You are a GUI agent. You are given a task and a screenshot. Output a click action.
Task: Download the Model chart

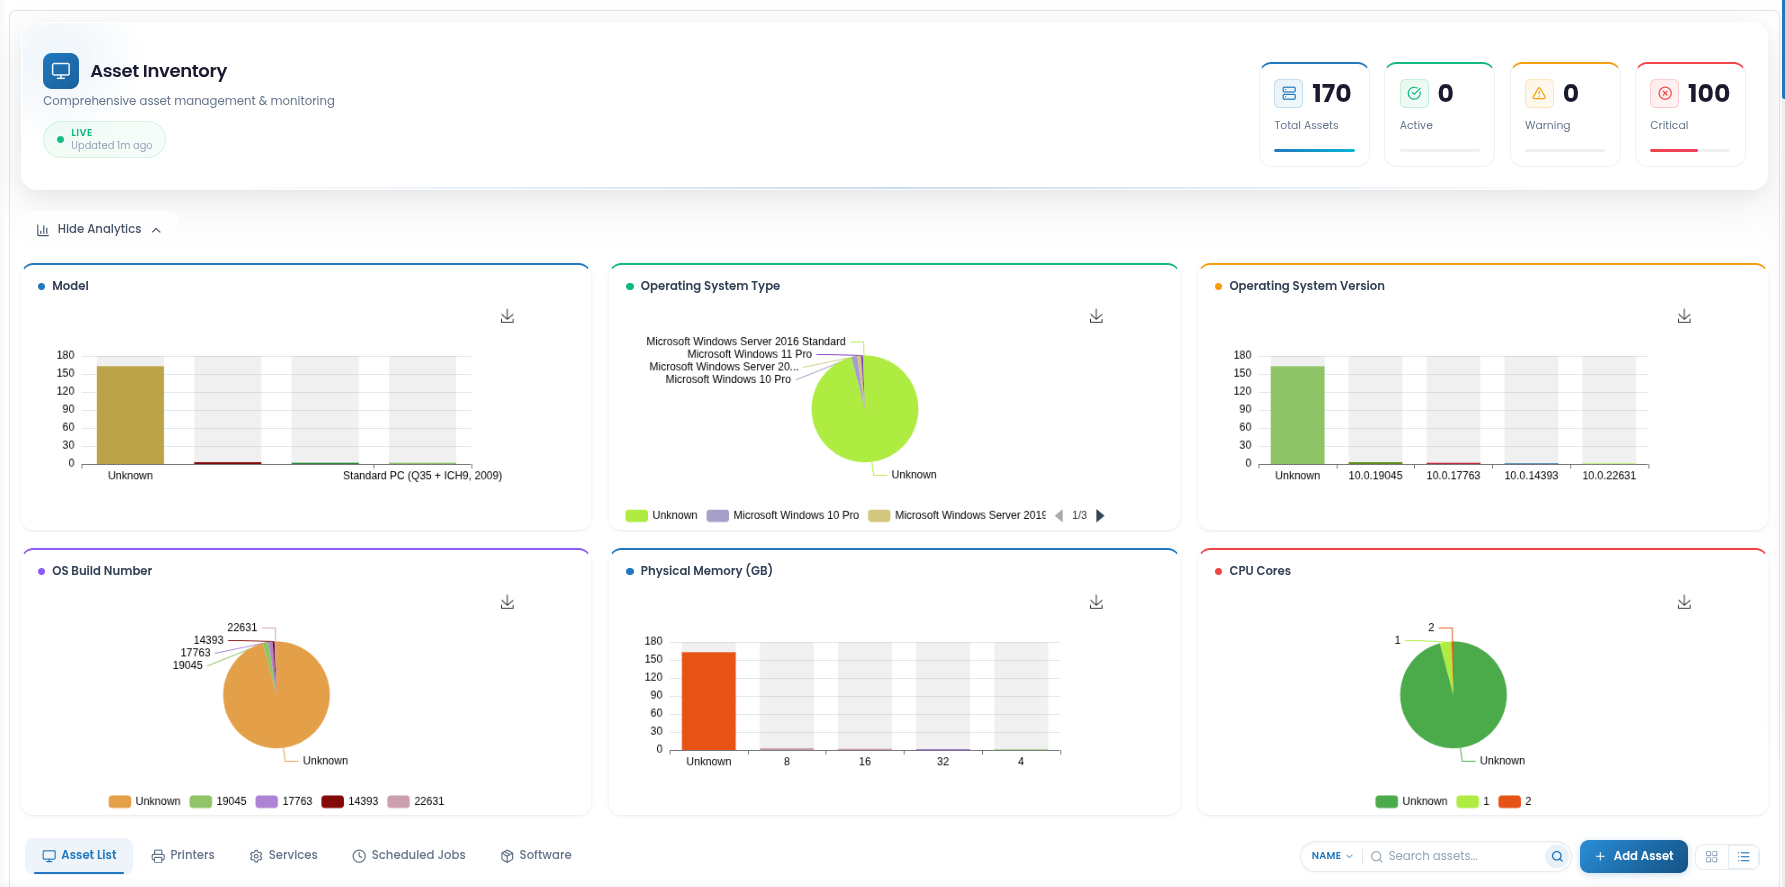(x=507, y=316)
